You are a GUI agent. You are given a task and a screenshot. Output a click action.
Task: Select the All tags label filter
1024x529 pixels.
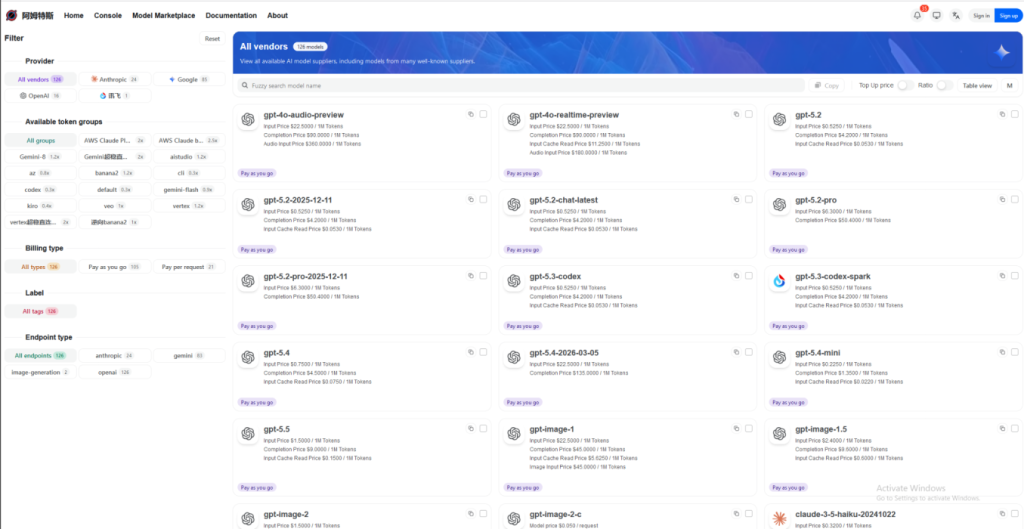coord(40,312)
